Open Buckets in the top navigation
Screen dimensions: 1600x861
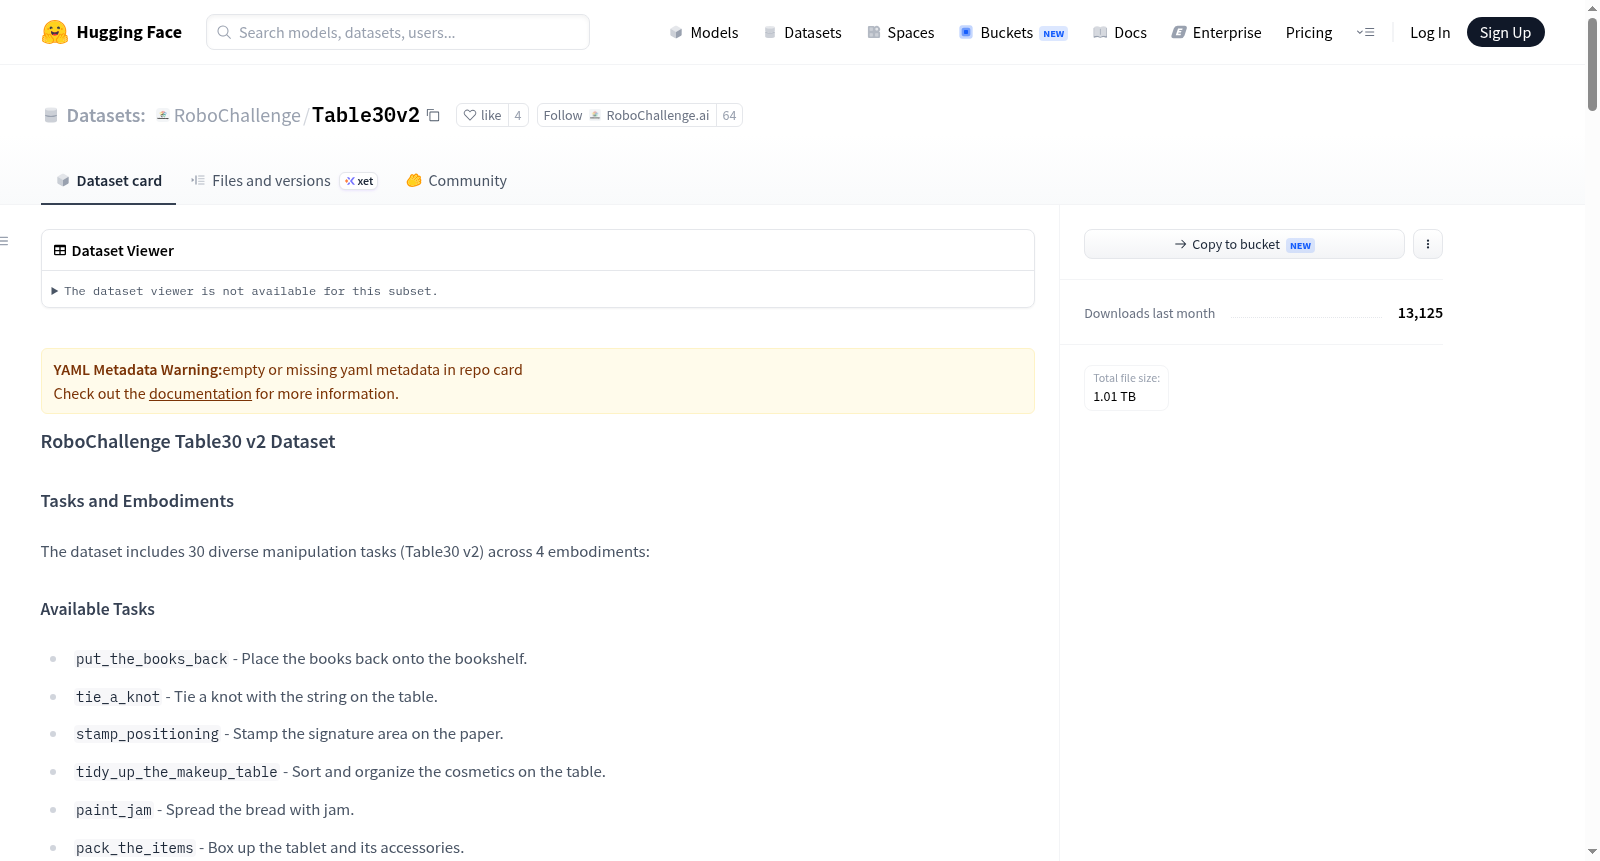click(1013, 32)
